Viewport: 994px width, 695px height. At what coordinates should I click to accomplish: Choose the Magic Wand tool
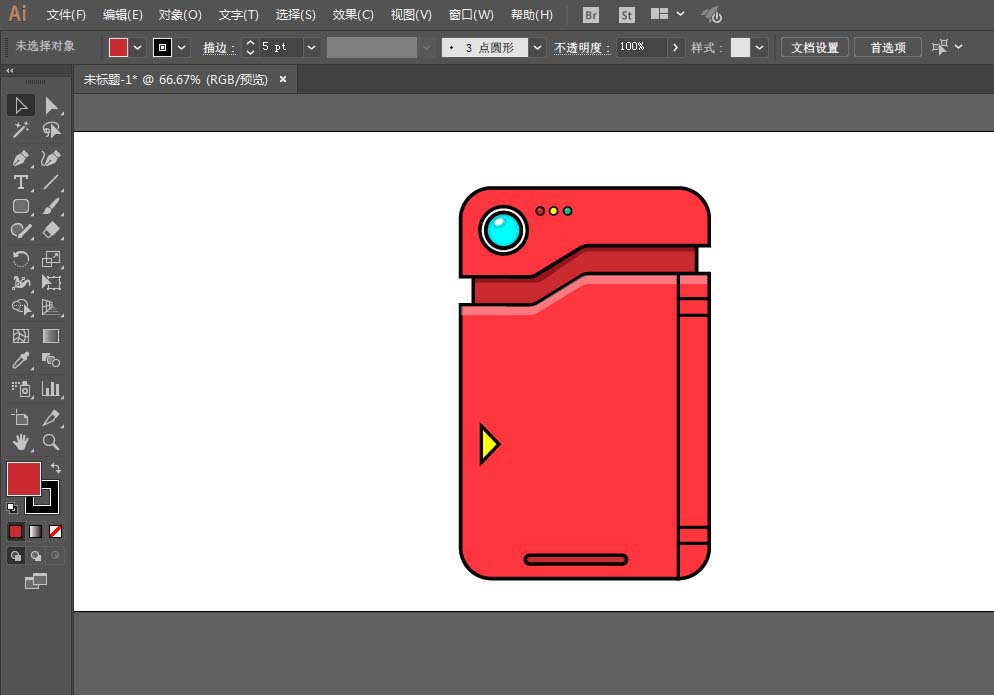20,130
